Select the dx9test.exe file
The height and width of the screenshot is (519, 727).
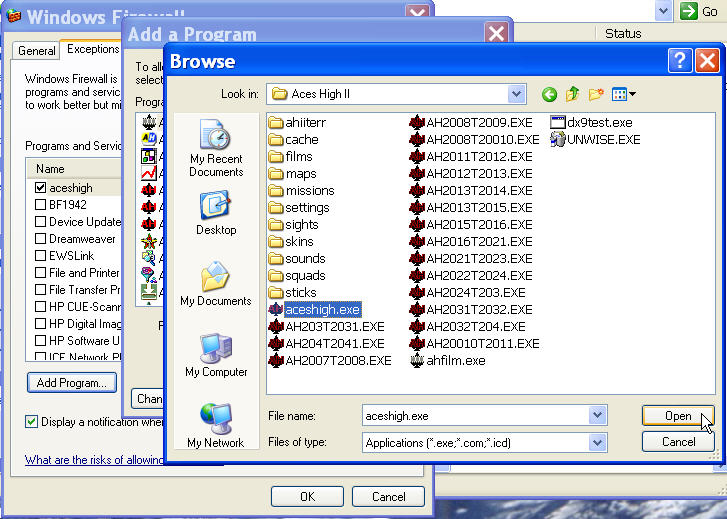click(591, 122)
